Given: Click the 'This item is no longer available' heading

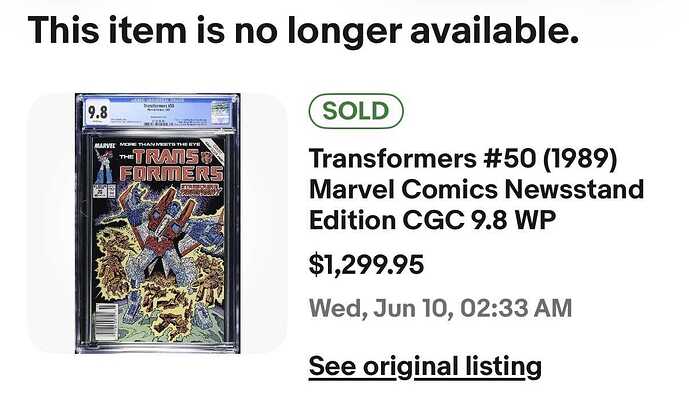Looking at the screenshot, I should coord(303,30).
